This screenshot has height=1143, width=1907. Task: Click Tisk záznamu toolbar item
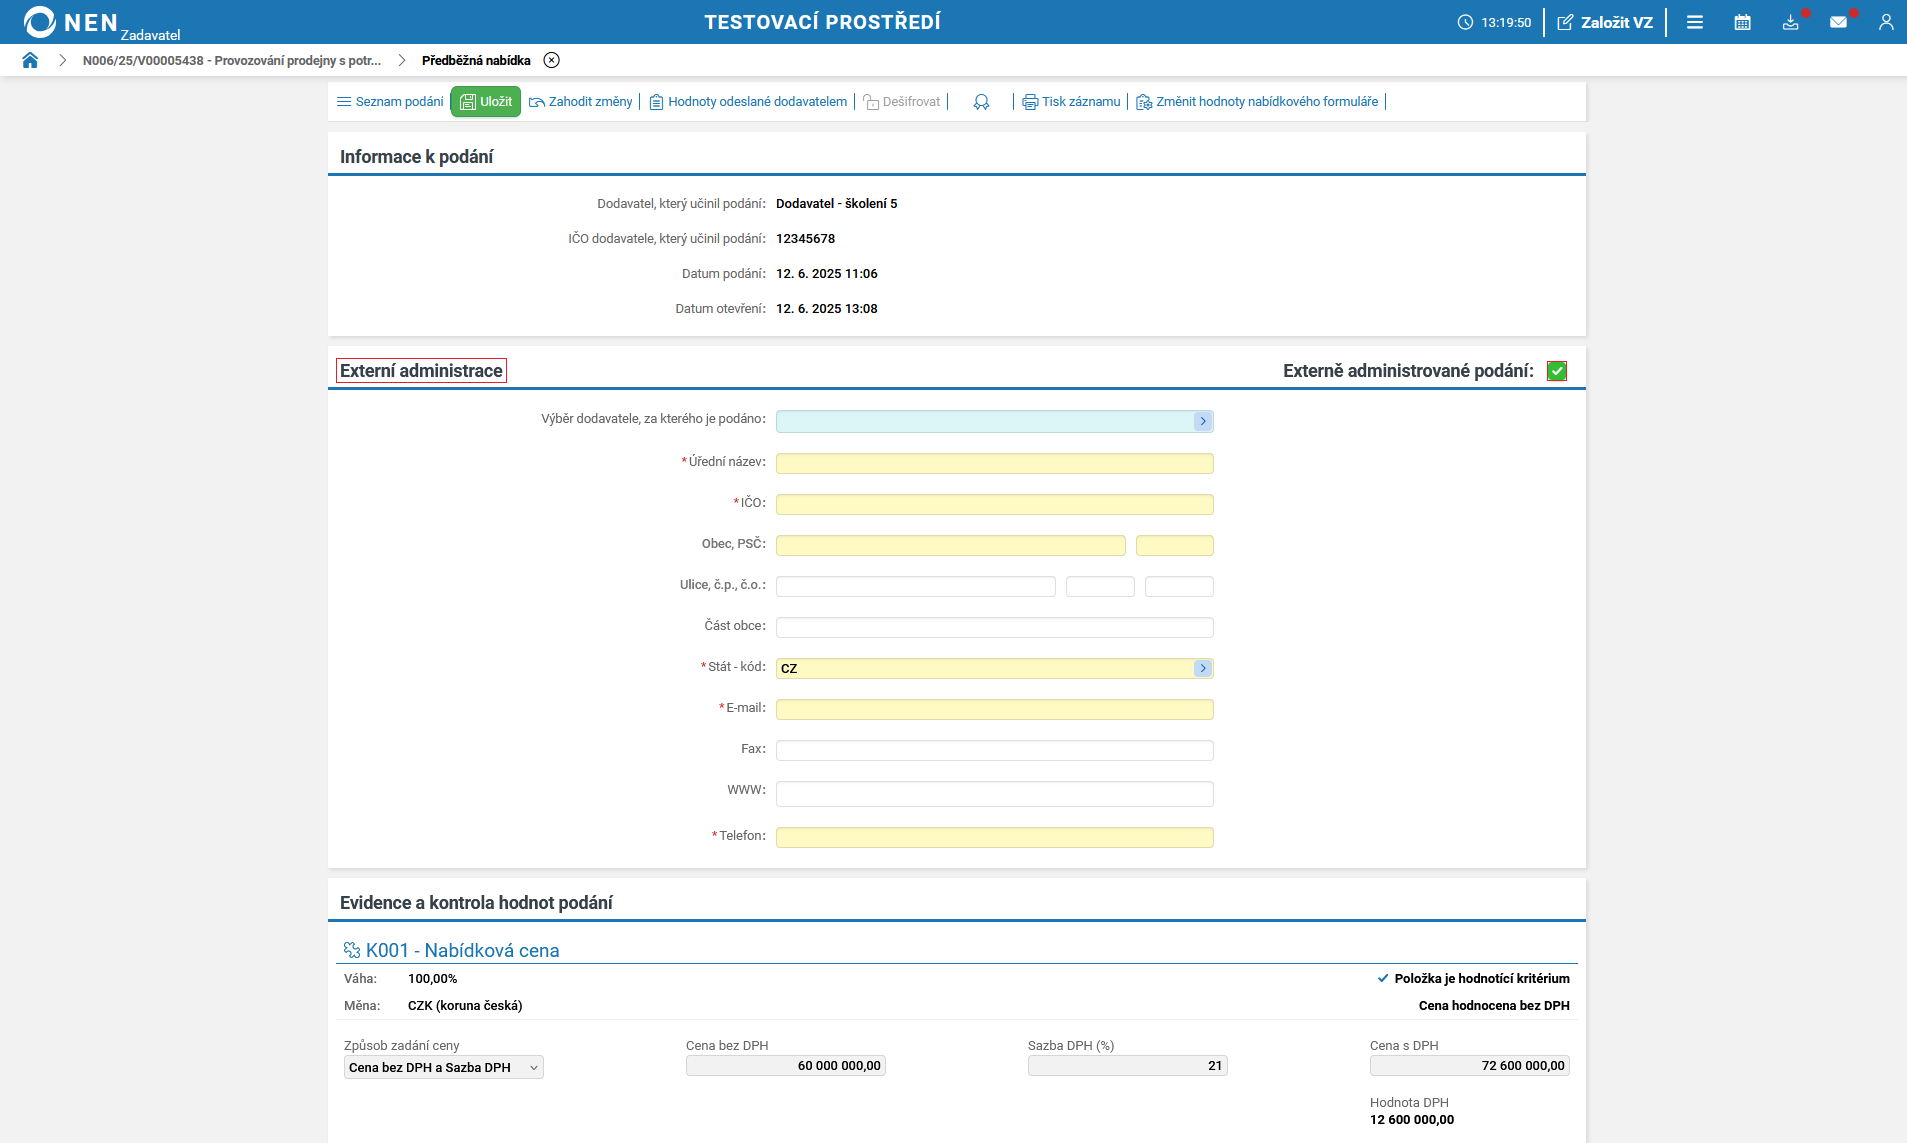tap(1071, 102)
